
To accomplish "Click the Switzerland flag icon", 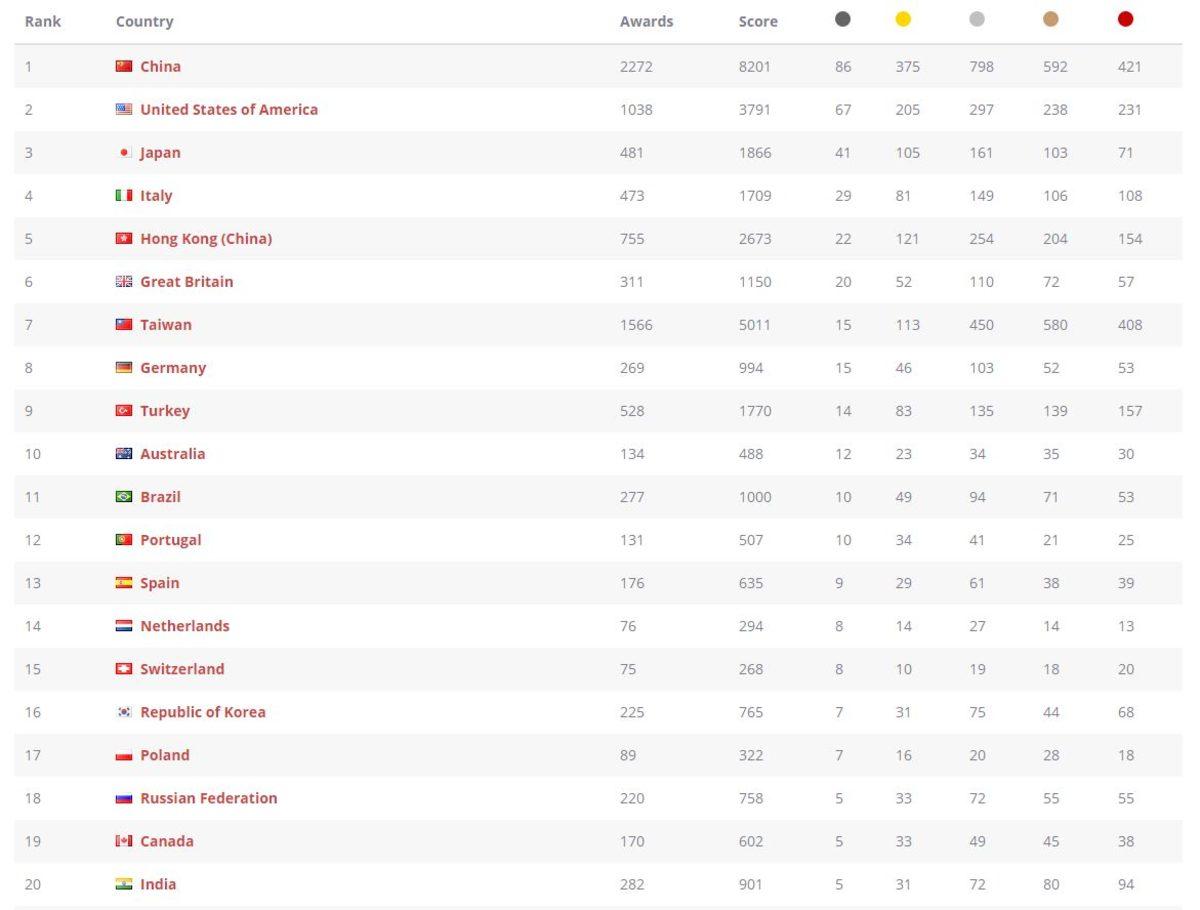I will tap(124, 669).
